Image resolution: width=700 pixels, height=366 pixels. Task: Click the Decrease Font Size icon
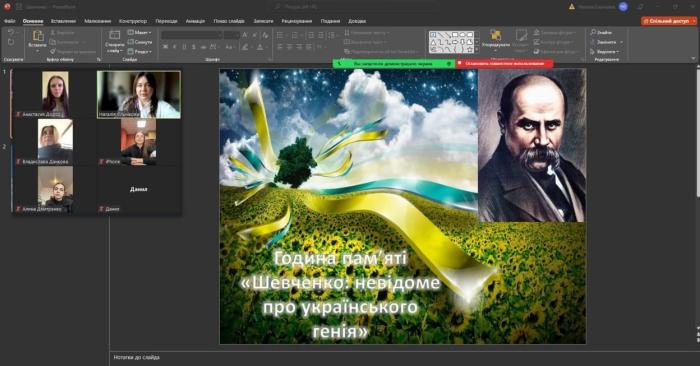tap(255, 35)
